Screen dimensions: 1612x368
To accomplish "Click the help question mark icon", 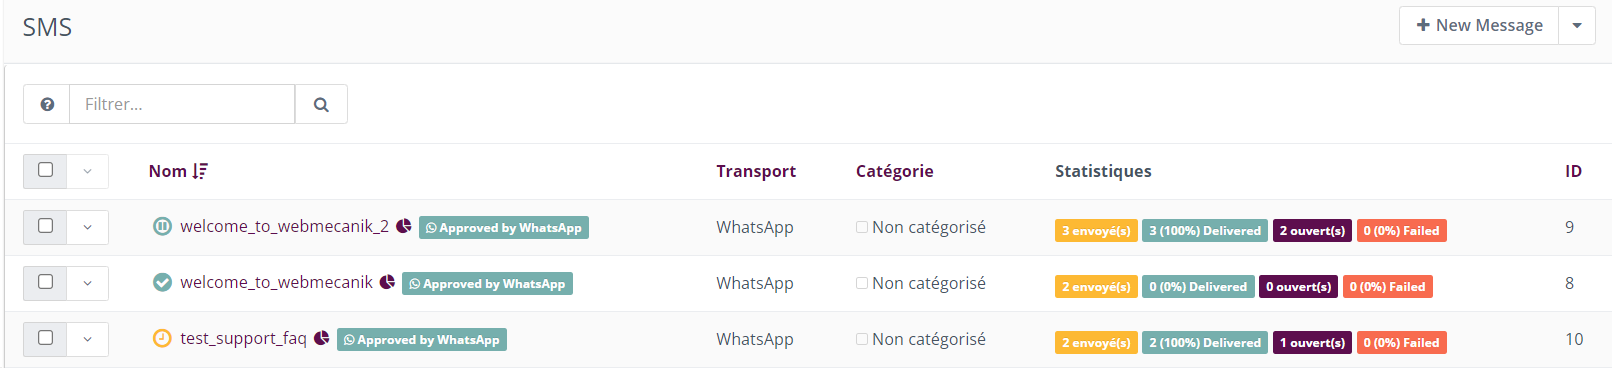I will tap(47, 104).
